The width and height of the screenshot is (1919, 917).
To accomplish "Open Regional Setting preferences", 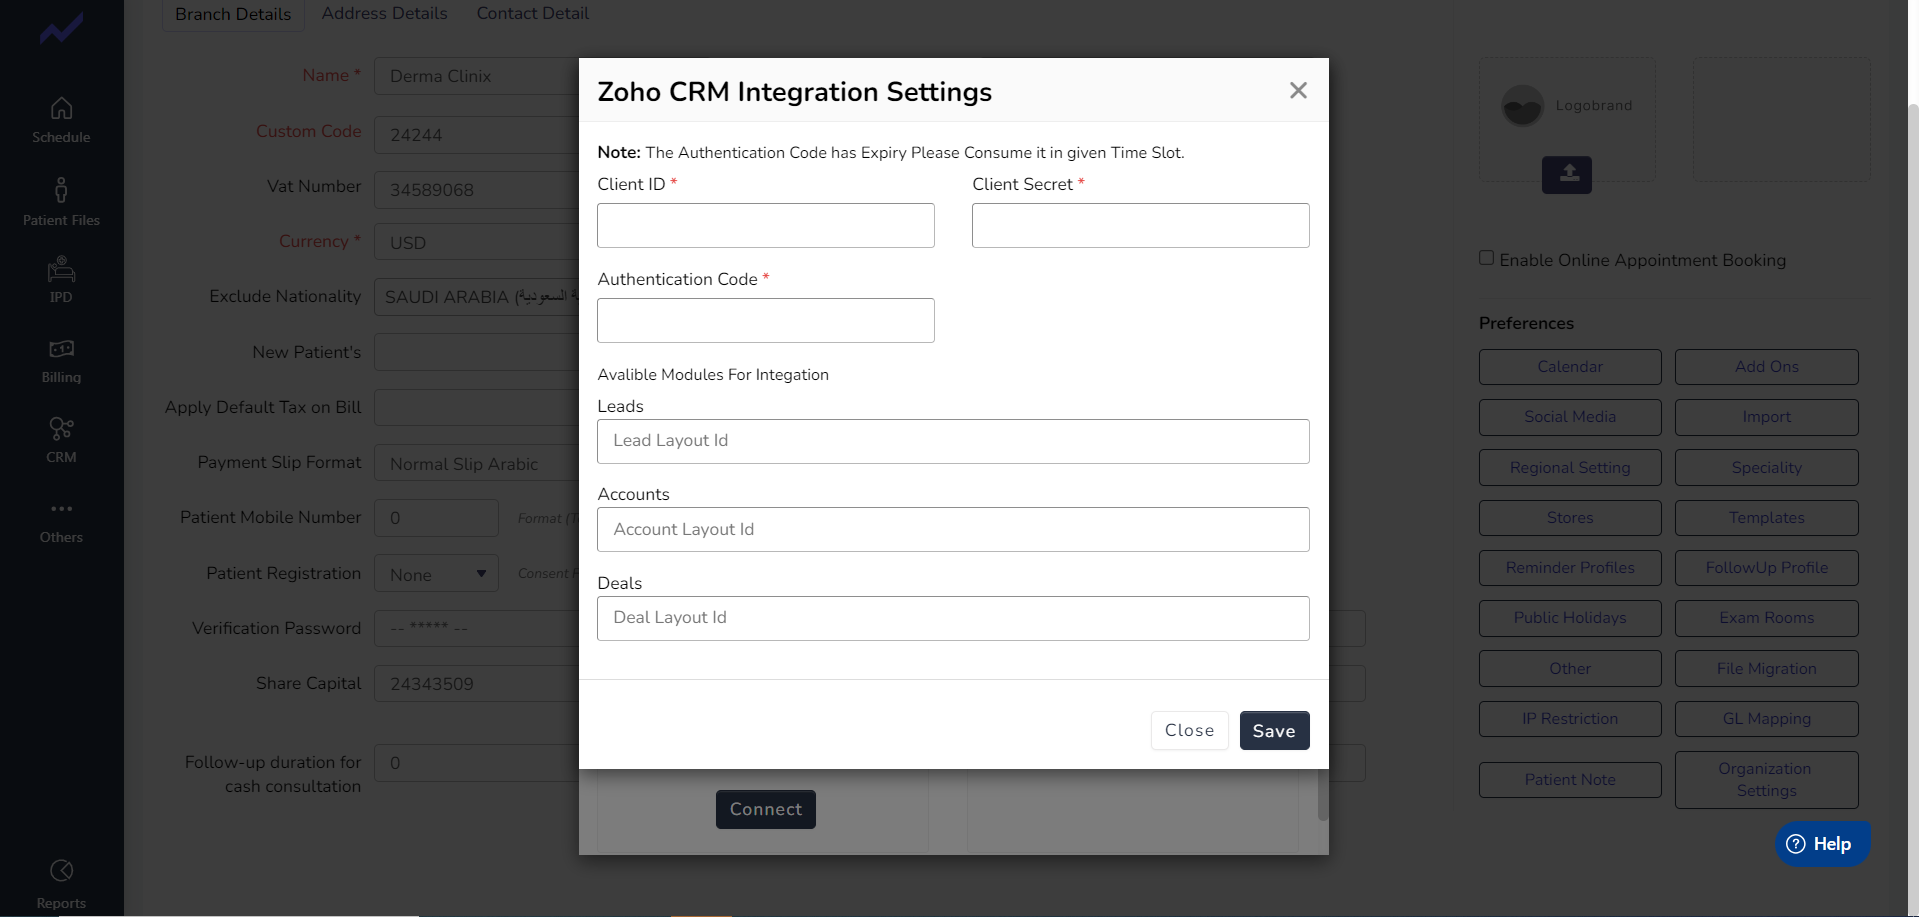I will click(1570, 467).
